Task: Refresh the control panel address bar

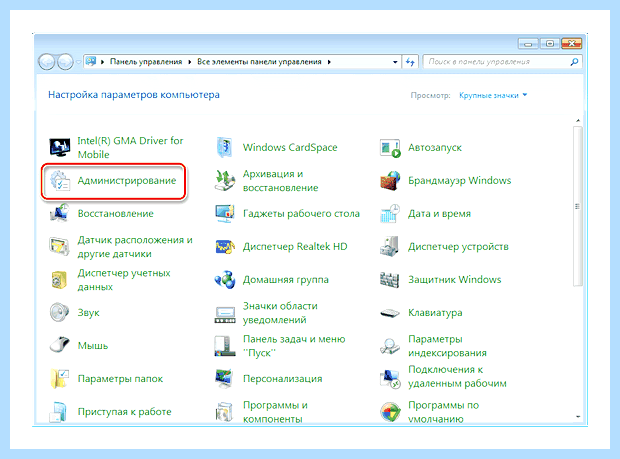Action: (x=410, y=62)
